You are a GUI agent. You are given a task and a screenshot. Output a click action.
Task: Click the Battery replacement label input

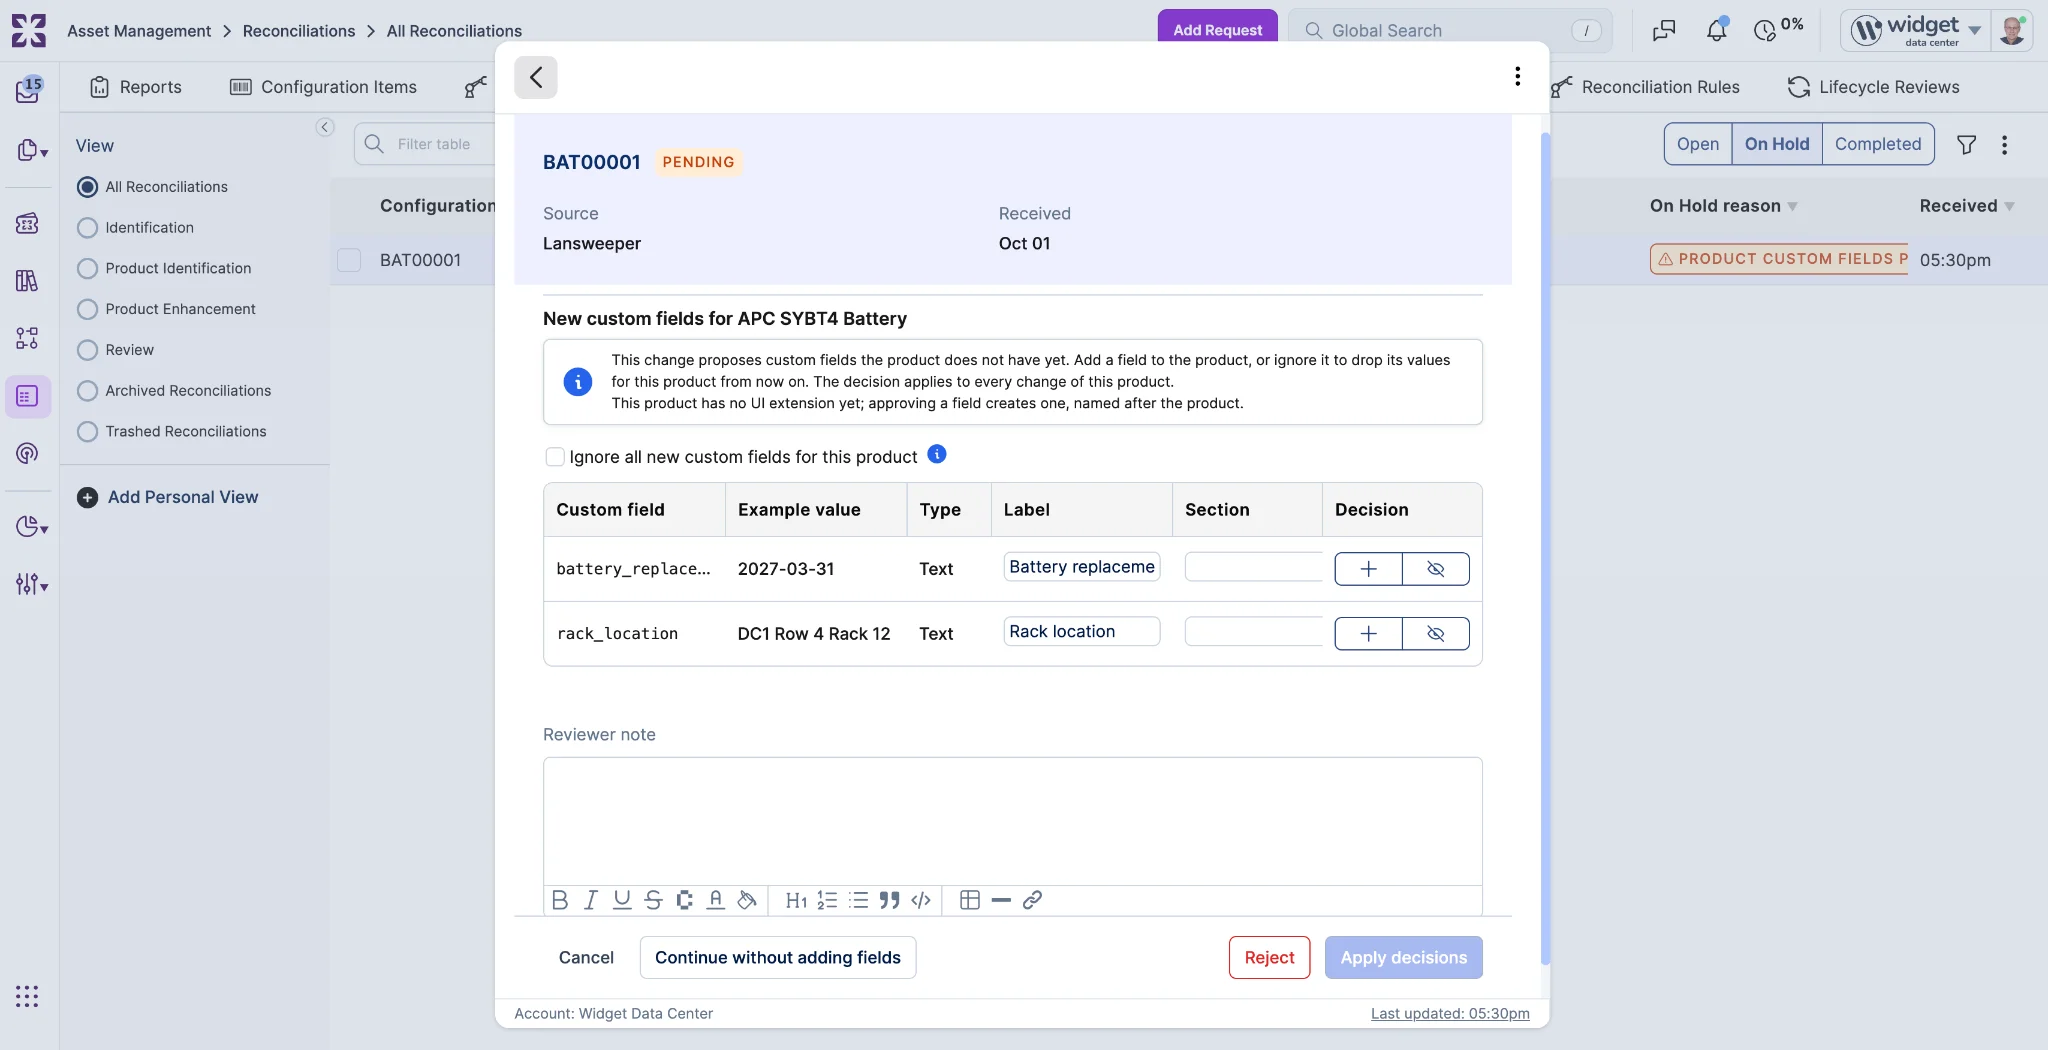click(1082, 567)
